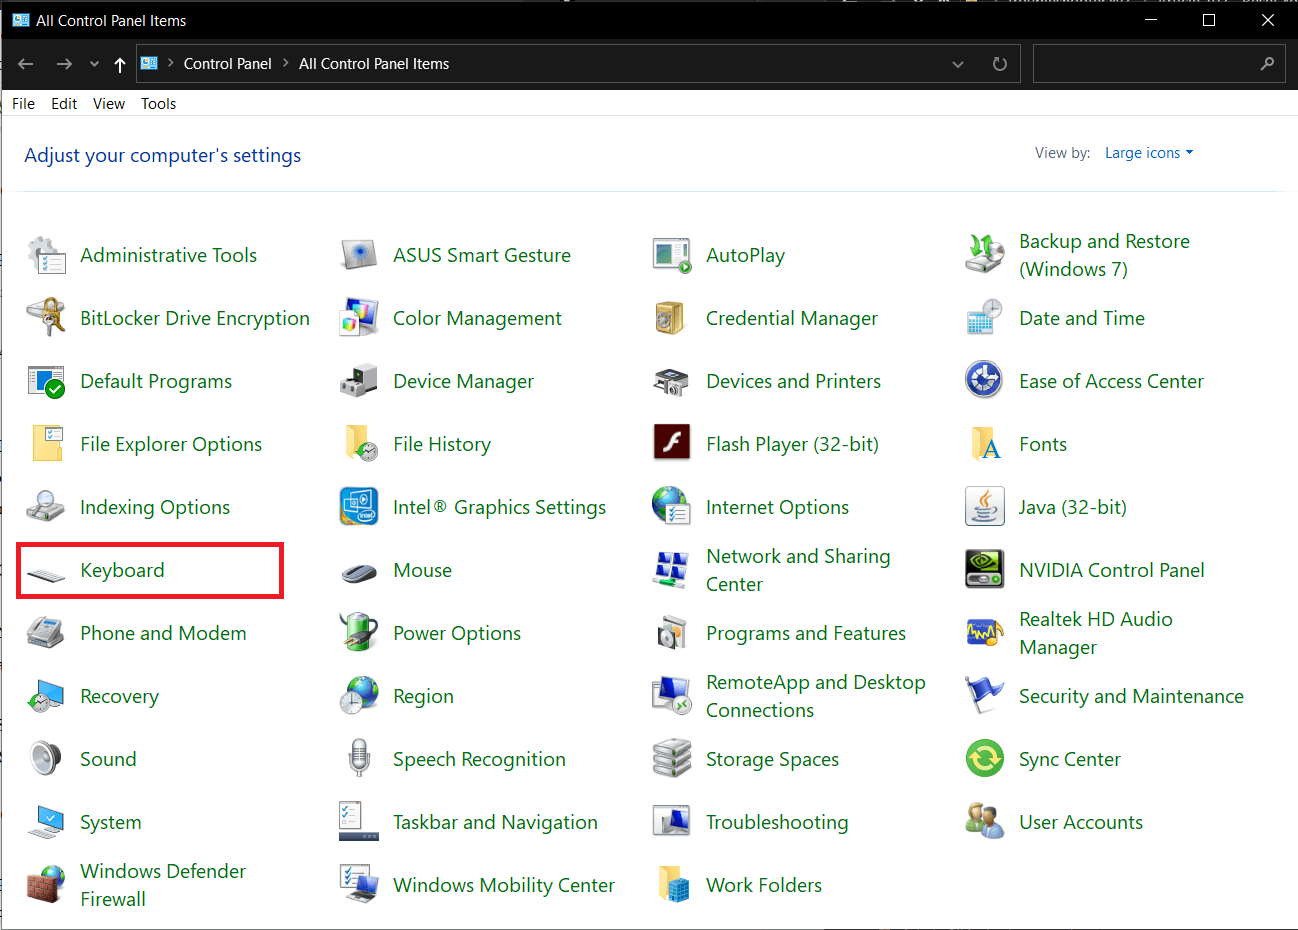The width and height of the screenshot is (1298, 930).
Task: Click the refresh button in the address bar
Action: coord(999,63)
